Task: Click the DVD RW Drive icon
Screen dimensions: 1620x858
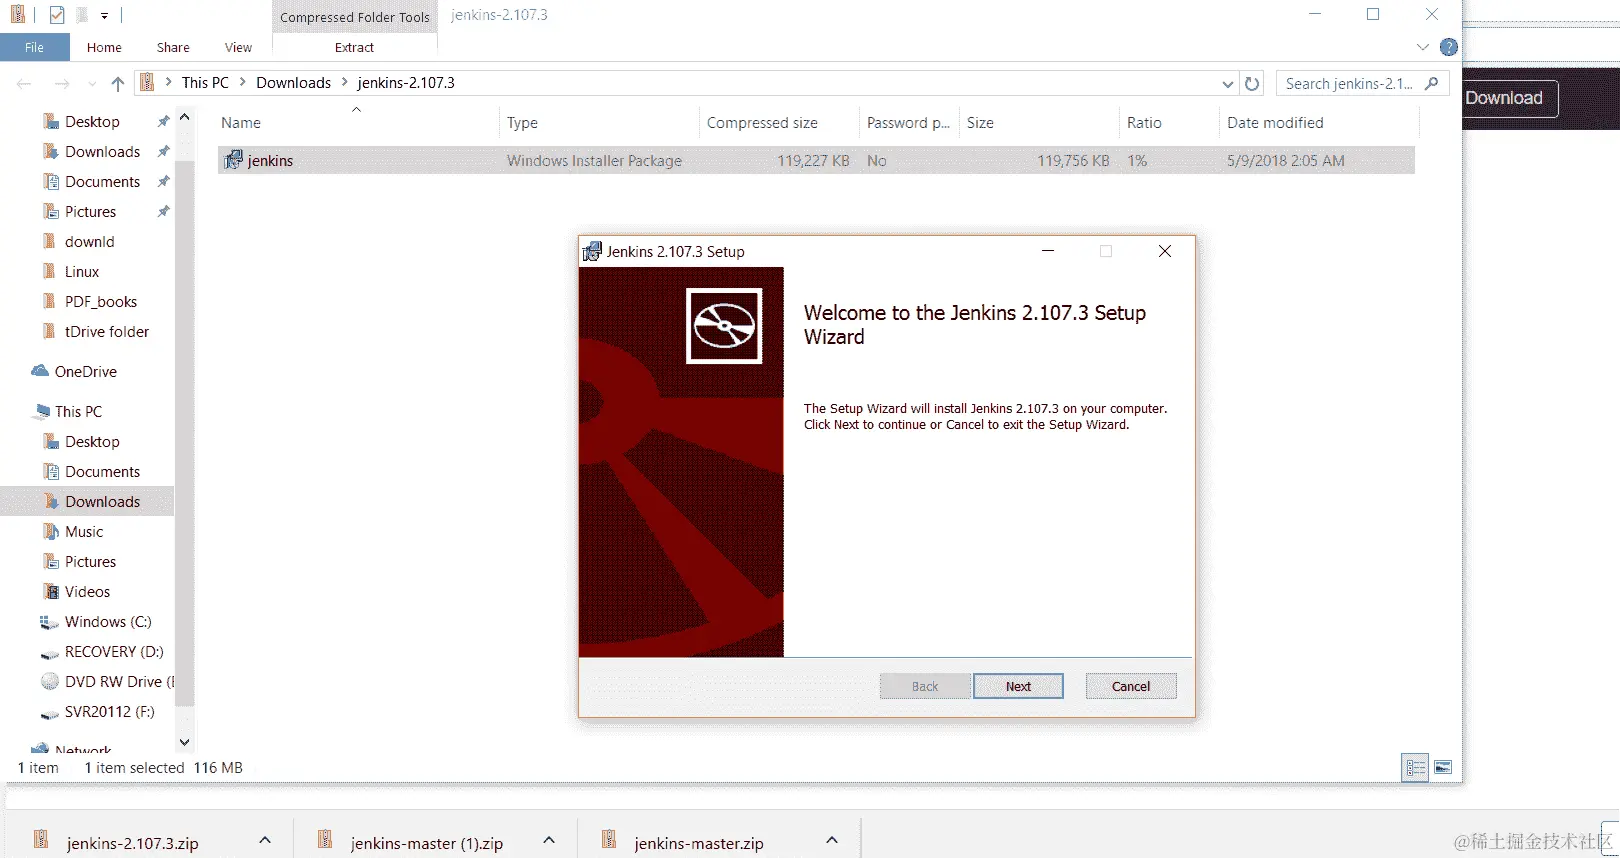Action: [49, 682]
